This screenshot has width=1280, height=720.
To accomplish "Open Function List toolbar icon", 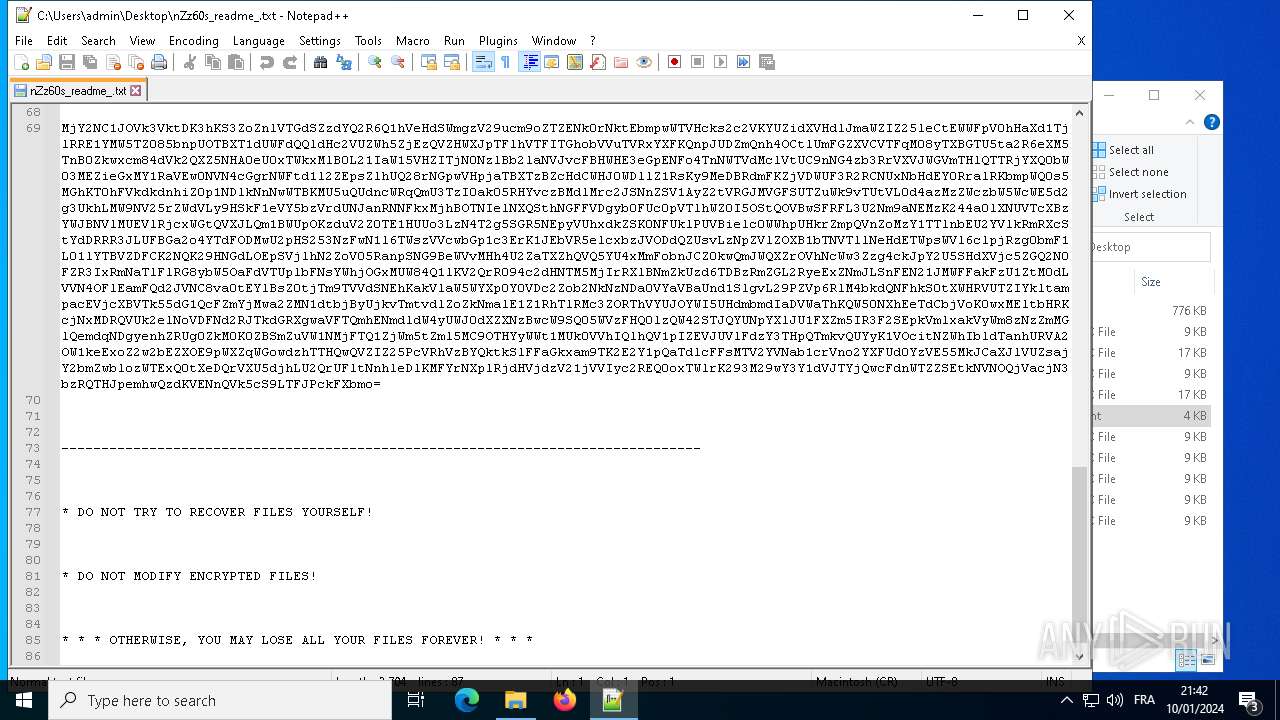I will point(598,62).
